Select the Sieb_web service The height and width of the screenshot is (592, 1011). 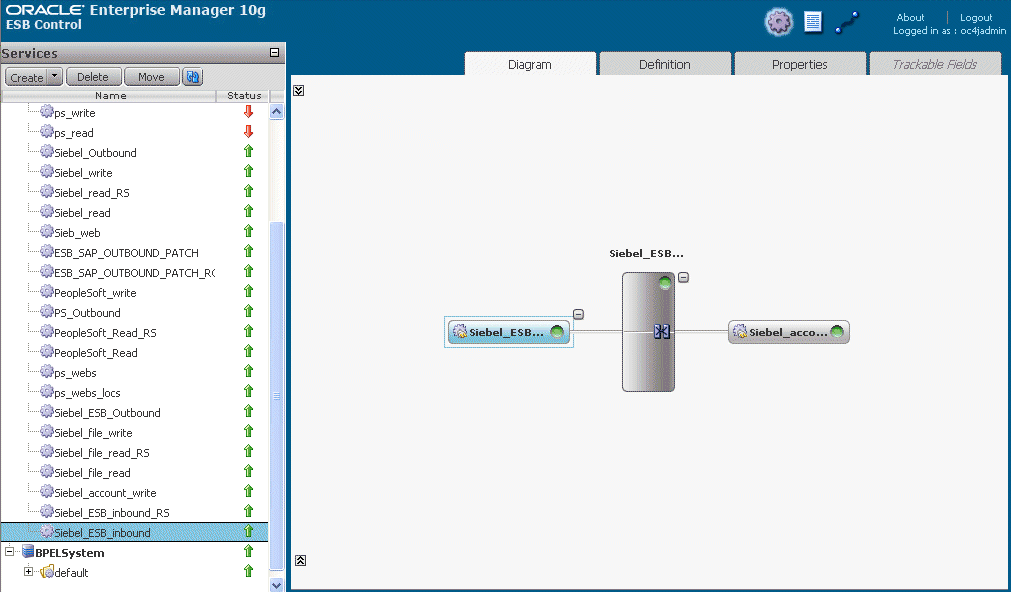[x=77, y=233]
